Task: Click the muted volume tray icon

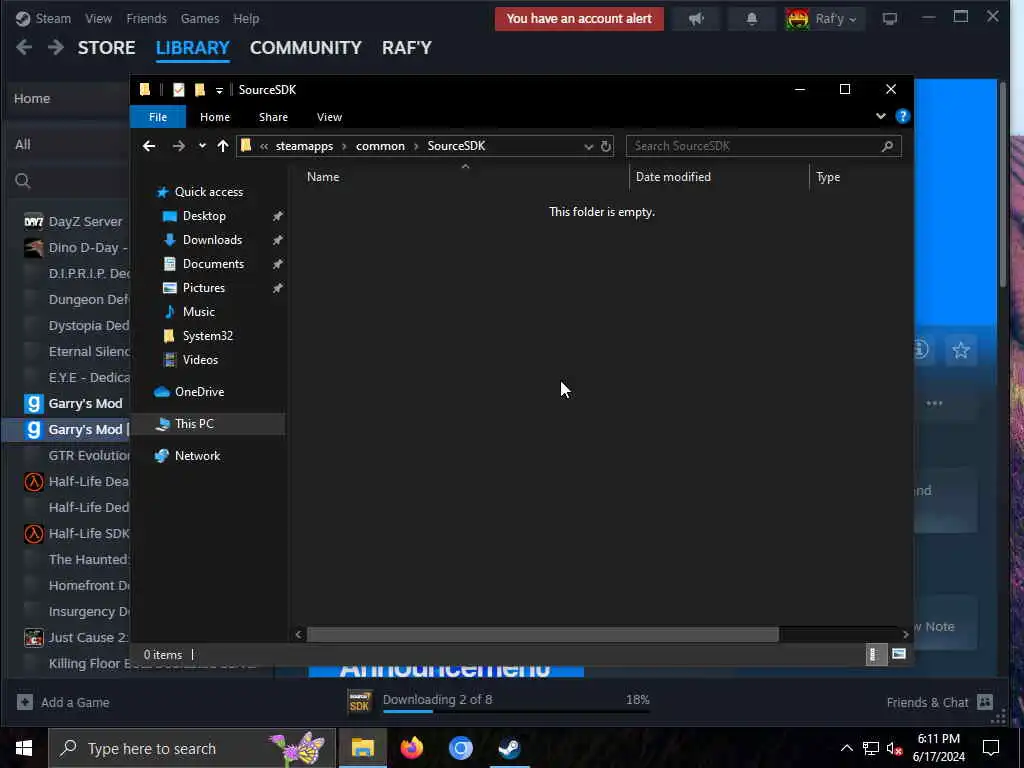Action: tap(895, 748)
